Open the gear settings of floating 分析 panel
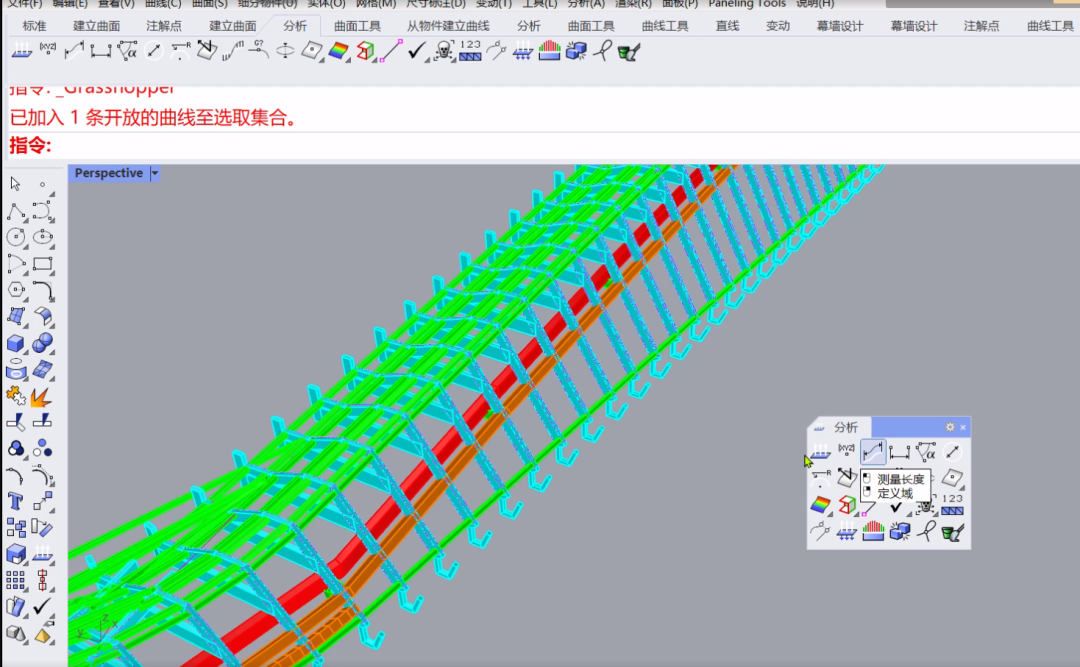Viewport: 1080px width, 667px height. 950,427
